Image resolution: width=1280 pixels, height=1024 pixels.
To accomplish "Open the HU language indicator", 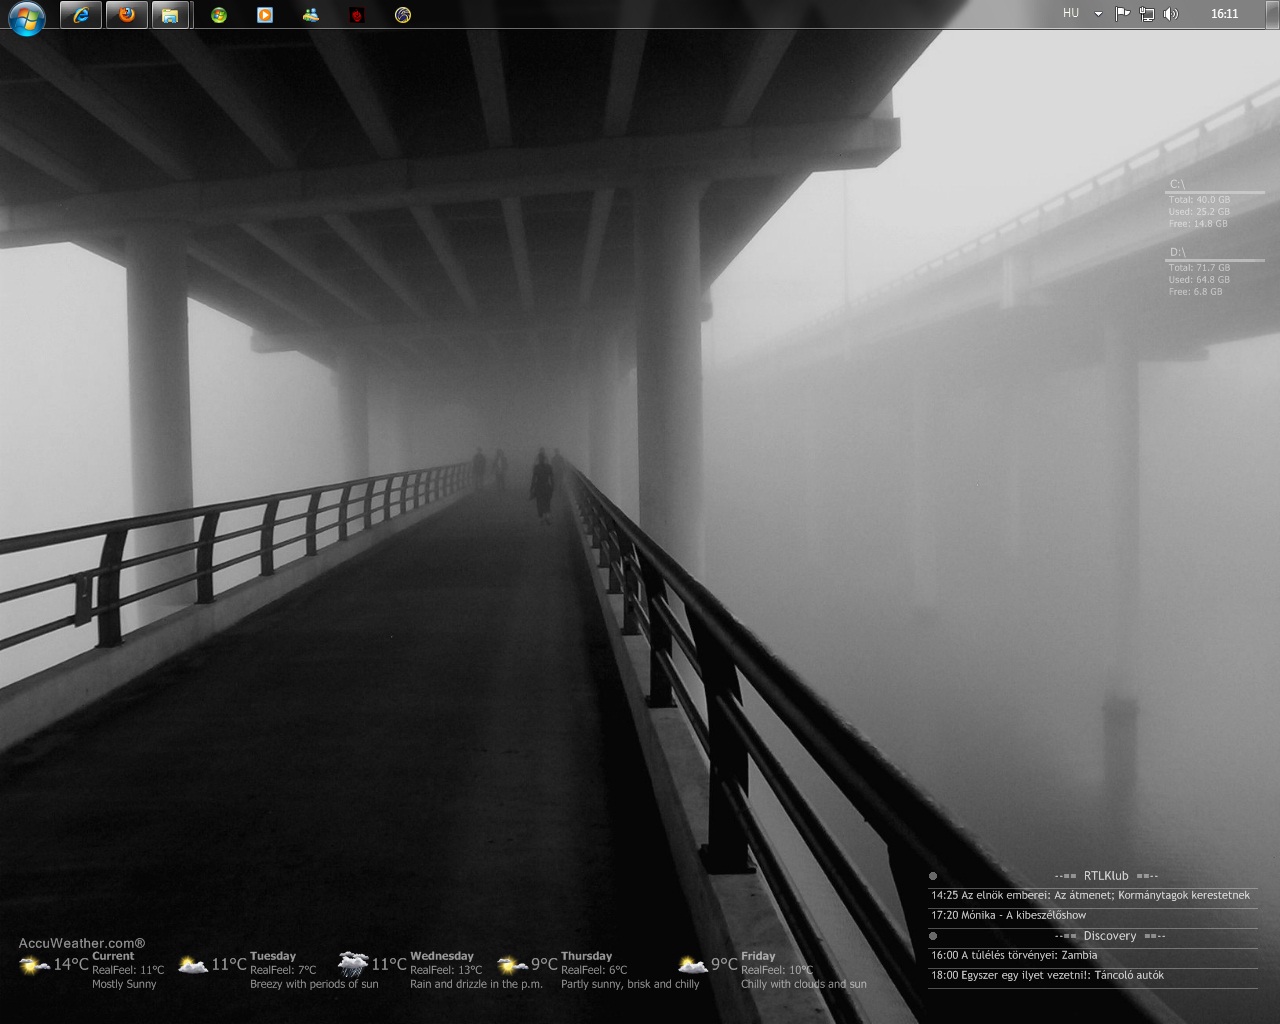I will tap(1071, 14).
